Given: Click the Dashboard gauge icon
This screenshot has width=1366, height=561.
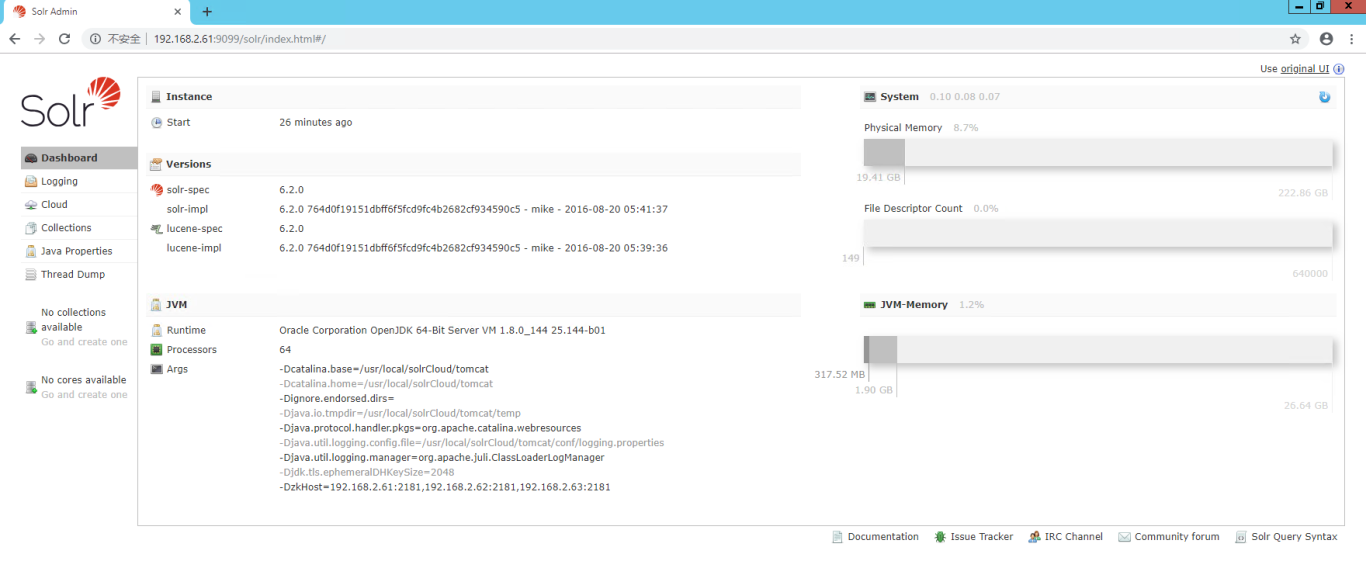Looking at the screenshot, I should (x=31, y=158).
